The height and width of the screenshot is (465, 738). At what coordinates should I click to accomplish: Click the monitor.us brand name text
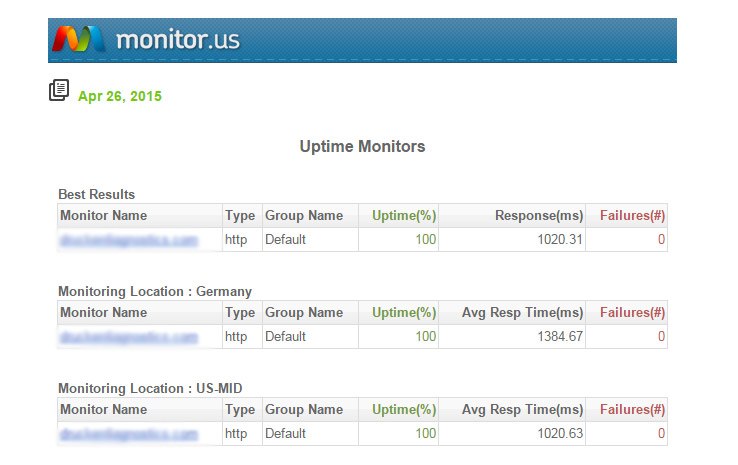[x=178, y=40]
